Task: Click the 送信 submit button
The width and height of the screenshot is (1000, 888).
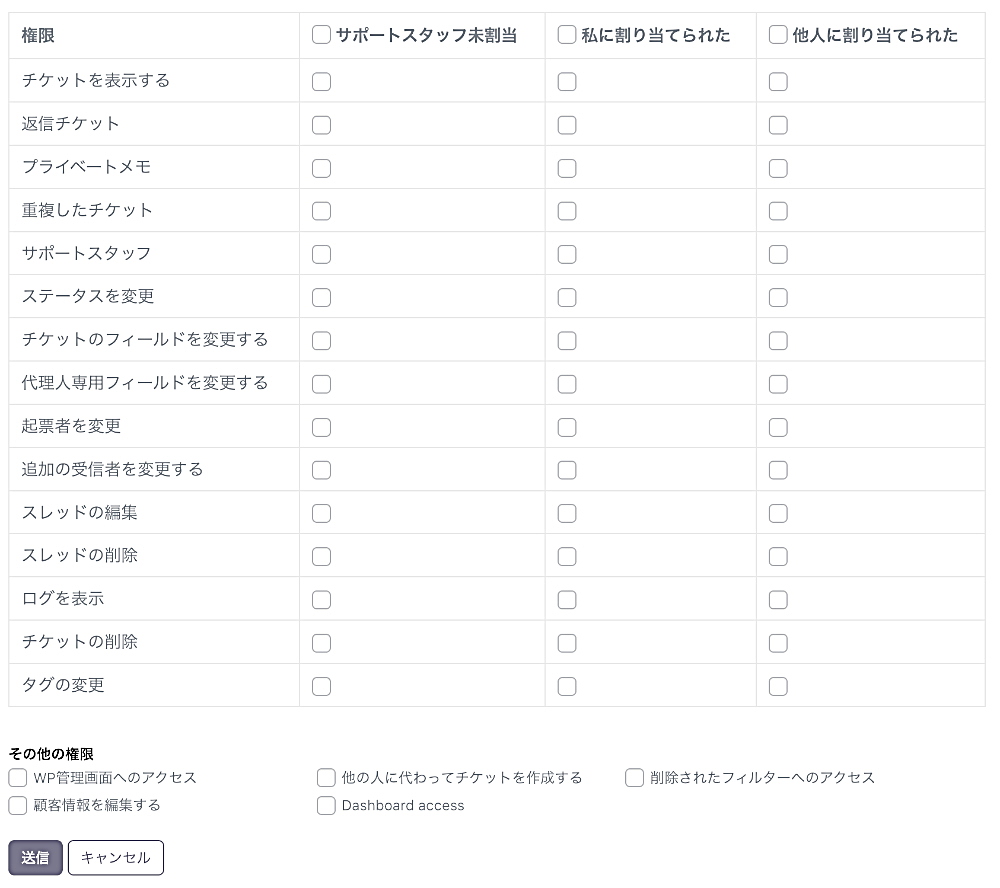Action: (36, 858)
